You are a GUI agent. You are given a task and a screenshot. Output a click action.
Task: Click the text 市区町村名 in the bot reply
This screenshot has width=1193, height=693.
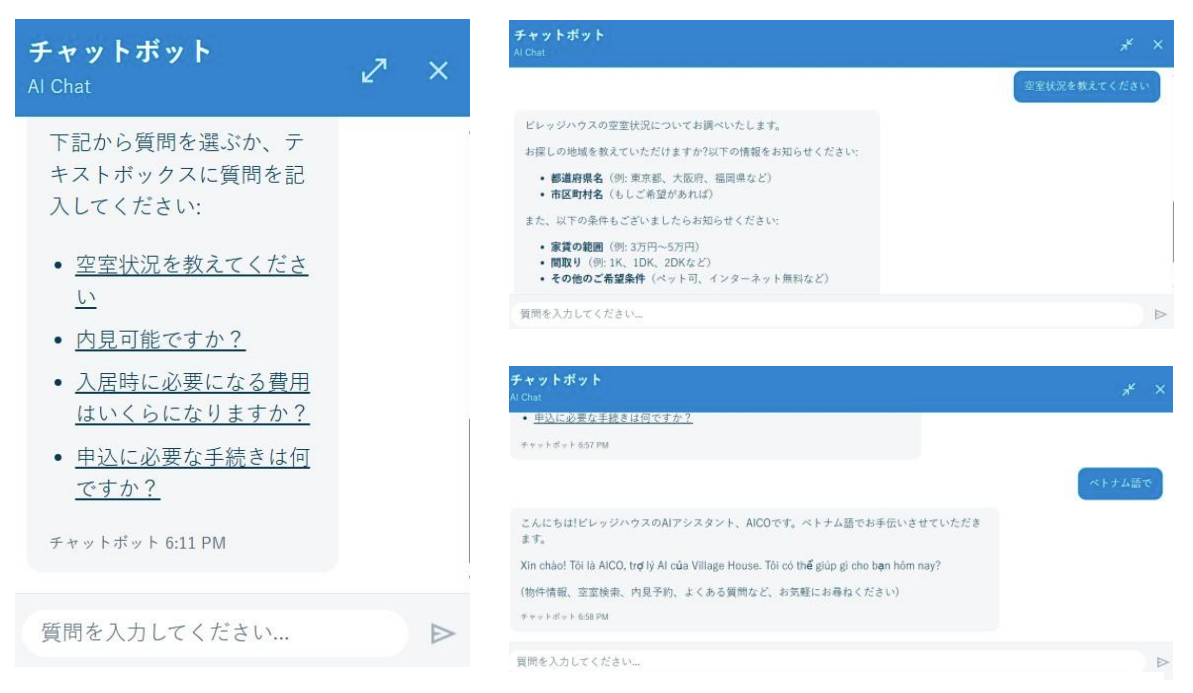click(577, 194)
